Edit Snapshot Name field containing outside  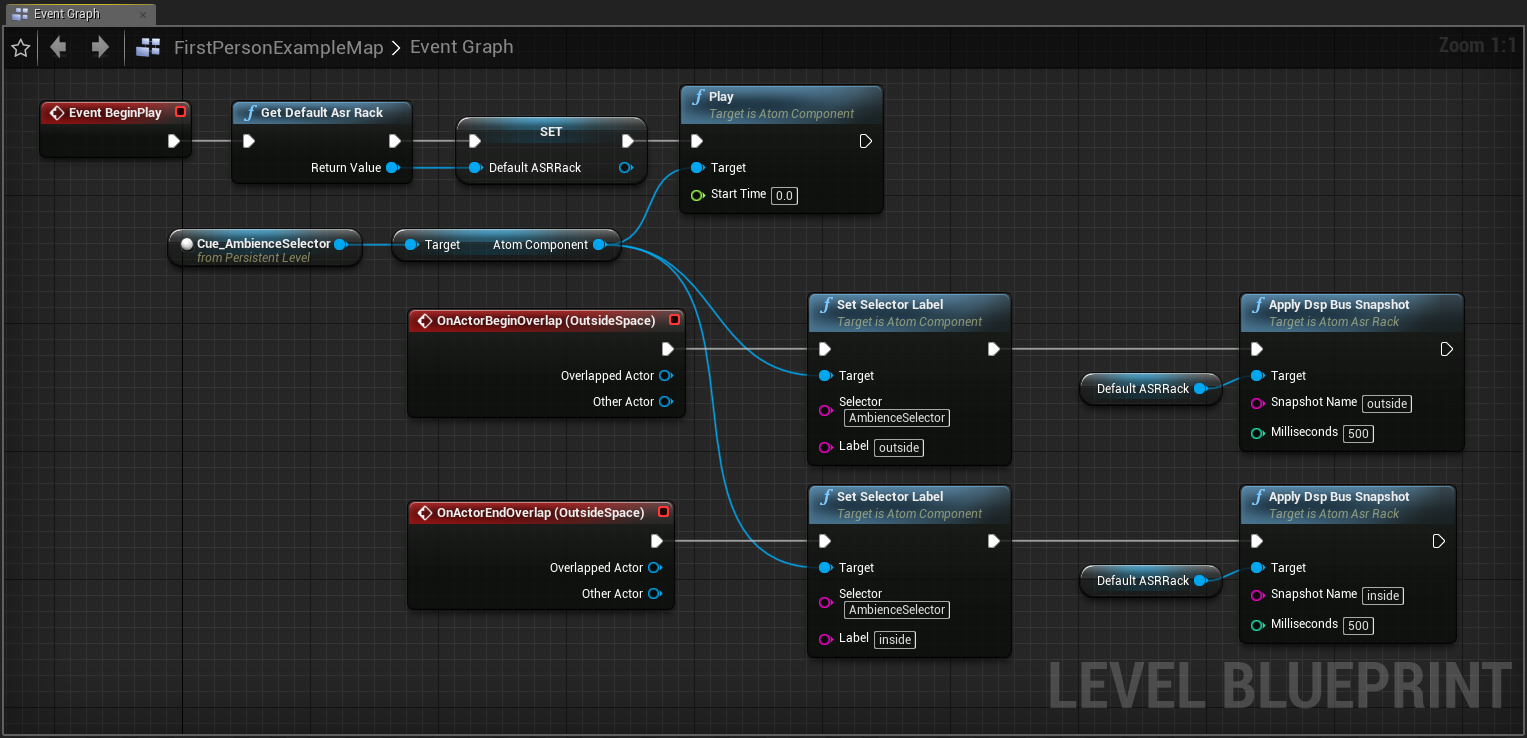(x=1387, y=404)
